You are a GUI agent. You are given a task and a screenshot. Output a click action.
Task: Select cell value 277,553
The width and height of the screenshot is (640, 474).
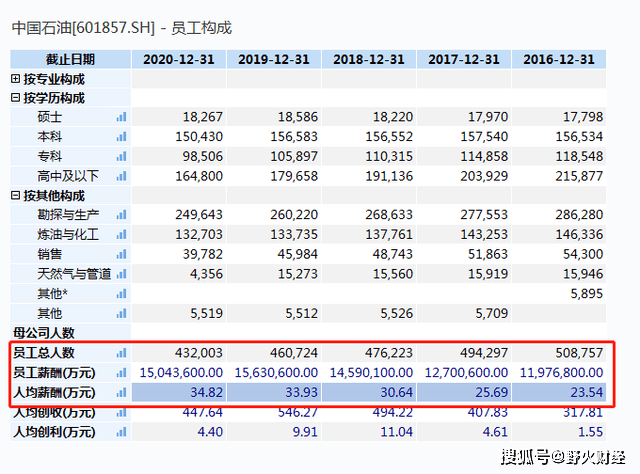click(484, 215)
